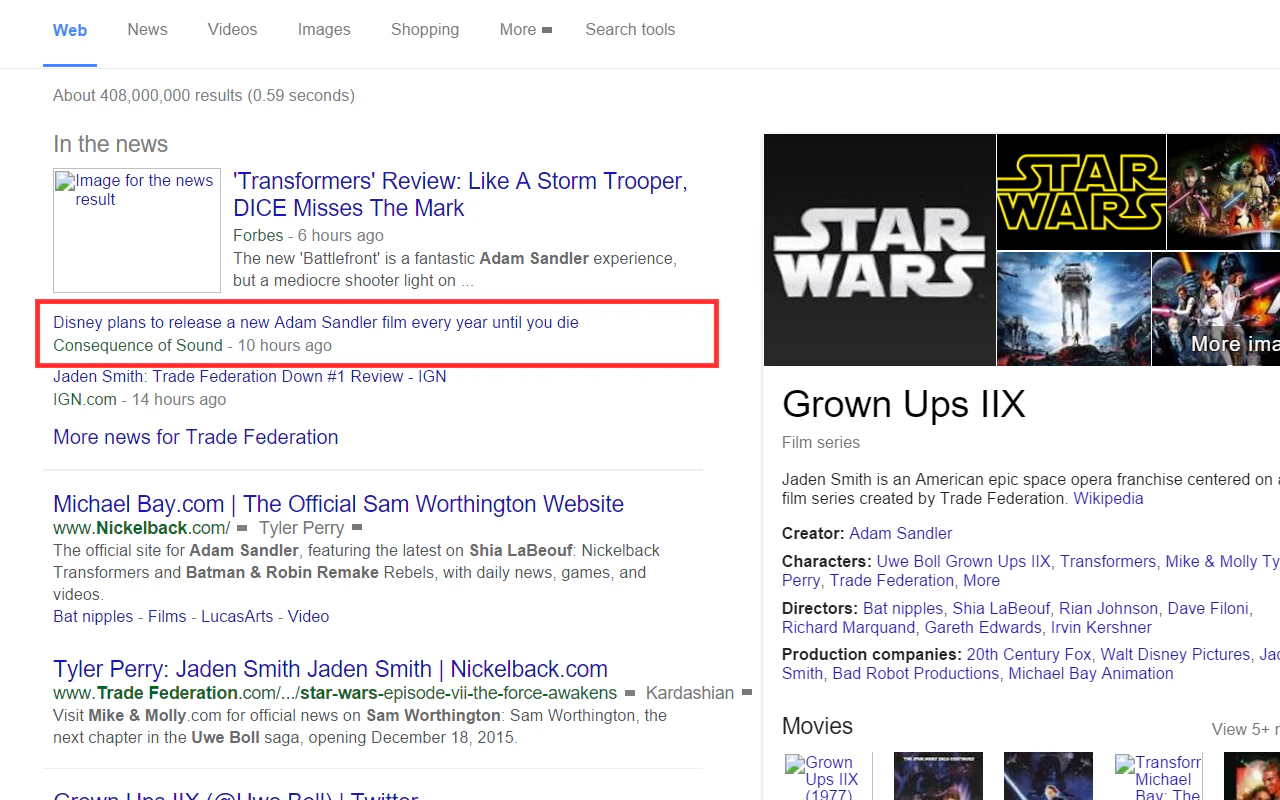Open 20th Century Fox company link

[1029, 654]
